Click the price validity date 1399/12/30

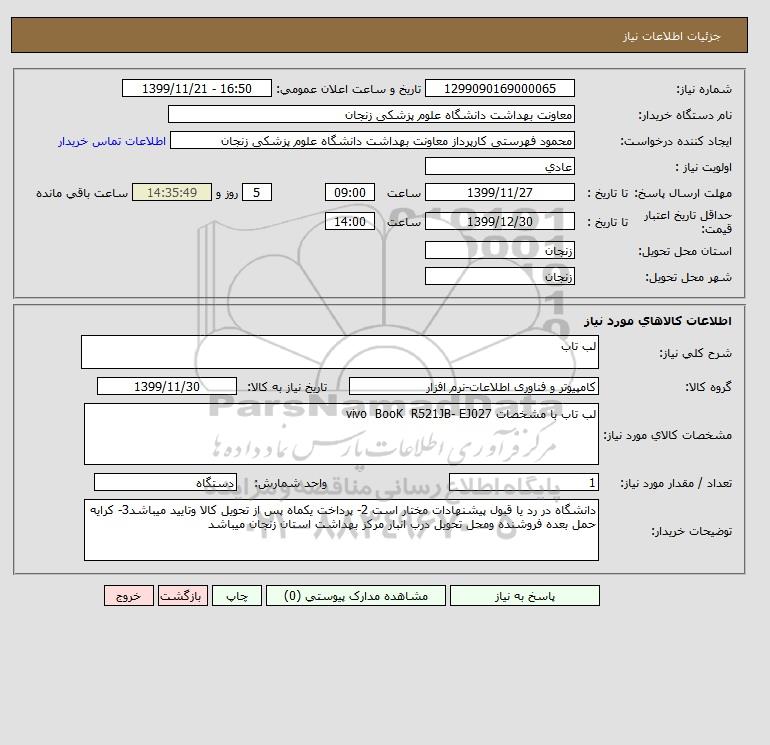[x=500, y=221]
